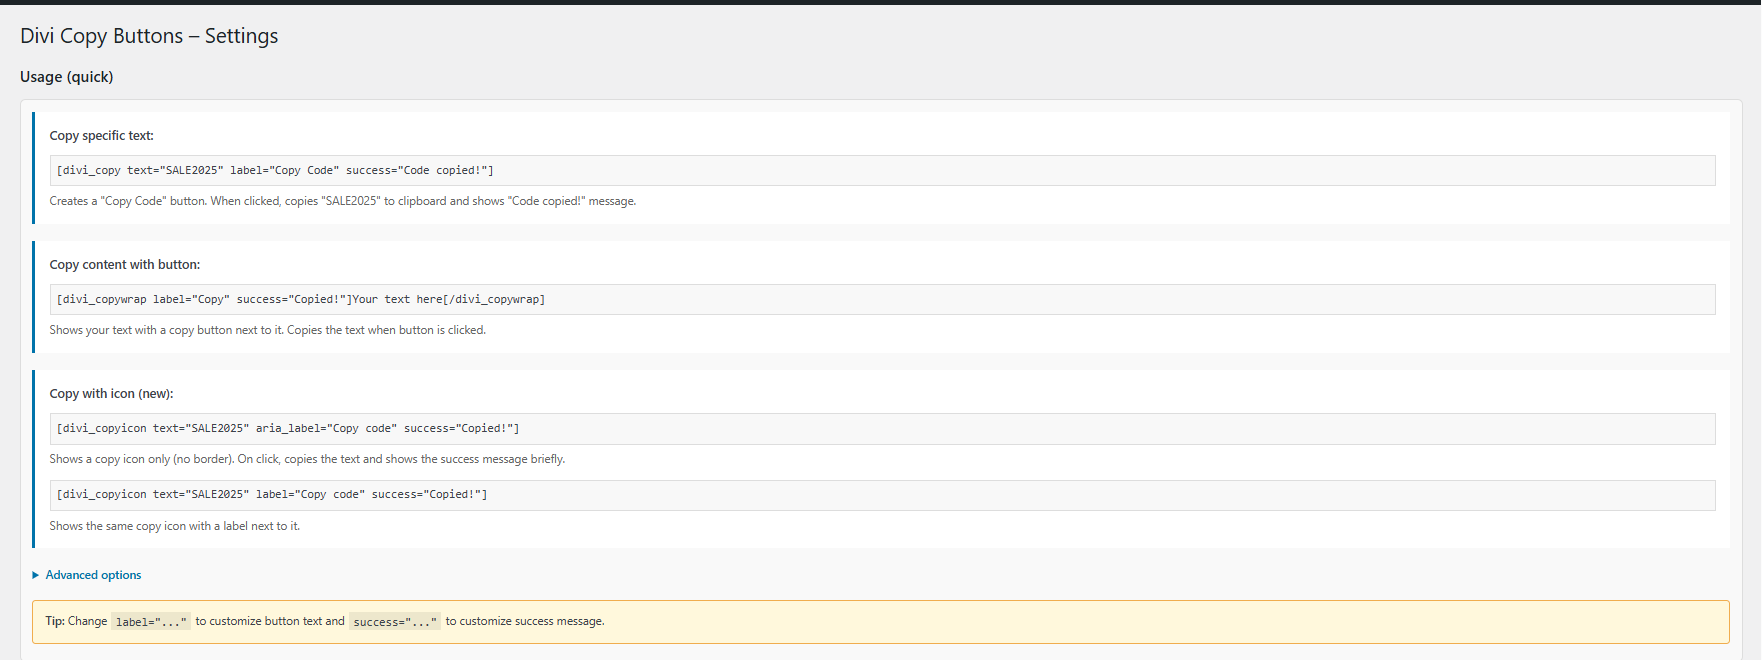Click "to customize button text and" in tip
The width and height of the screenshot is (1762, 660).
270,621
